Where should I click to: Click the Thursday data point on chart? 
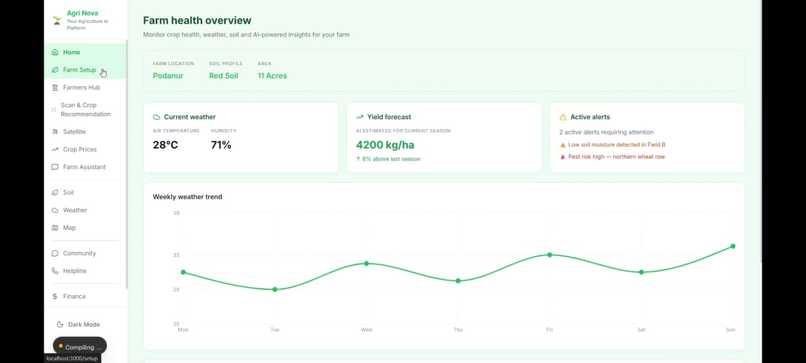click(x=458, y=281)
